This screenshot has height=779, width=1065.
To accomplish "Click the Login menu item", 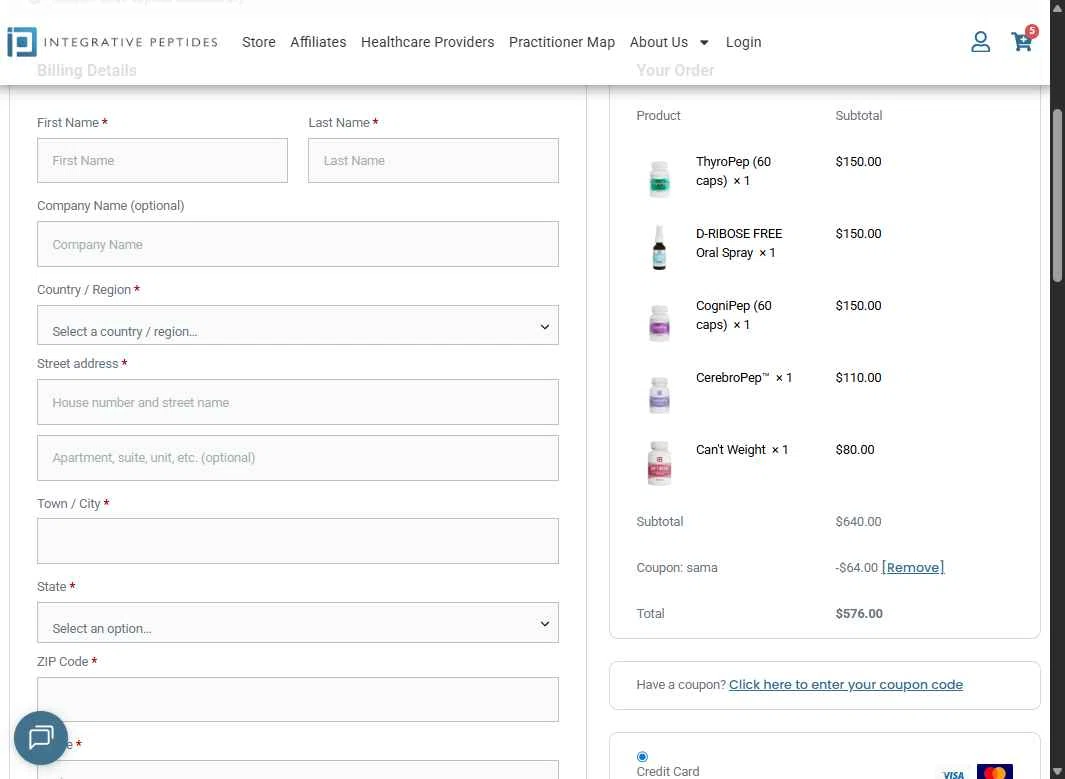I will click(743, 42).
